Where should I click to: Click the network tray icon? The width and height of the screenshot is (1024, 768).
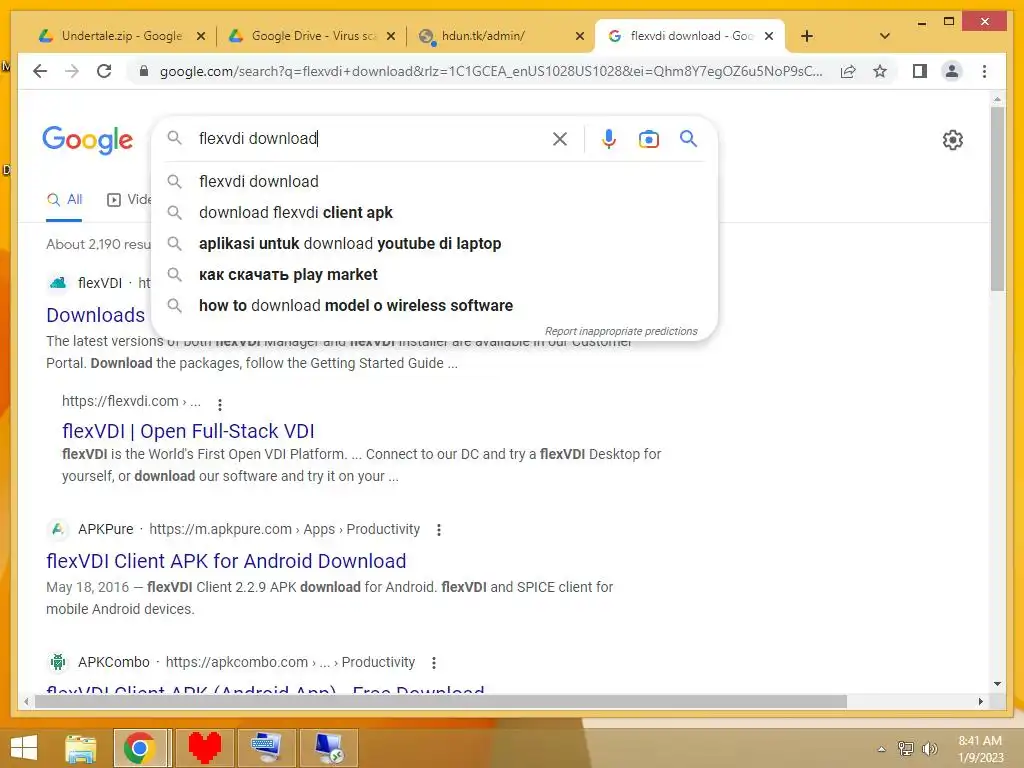(906, 748)
